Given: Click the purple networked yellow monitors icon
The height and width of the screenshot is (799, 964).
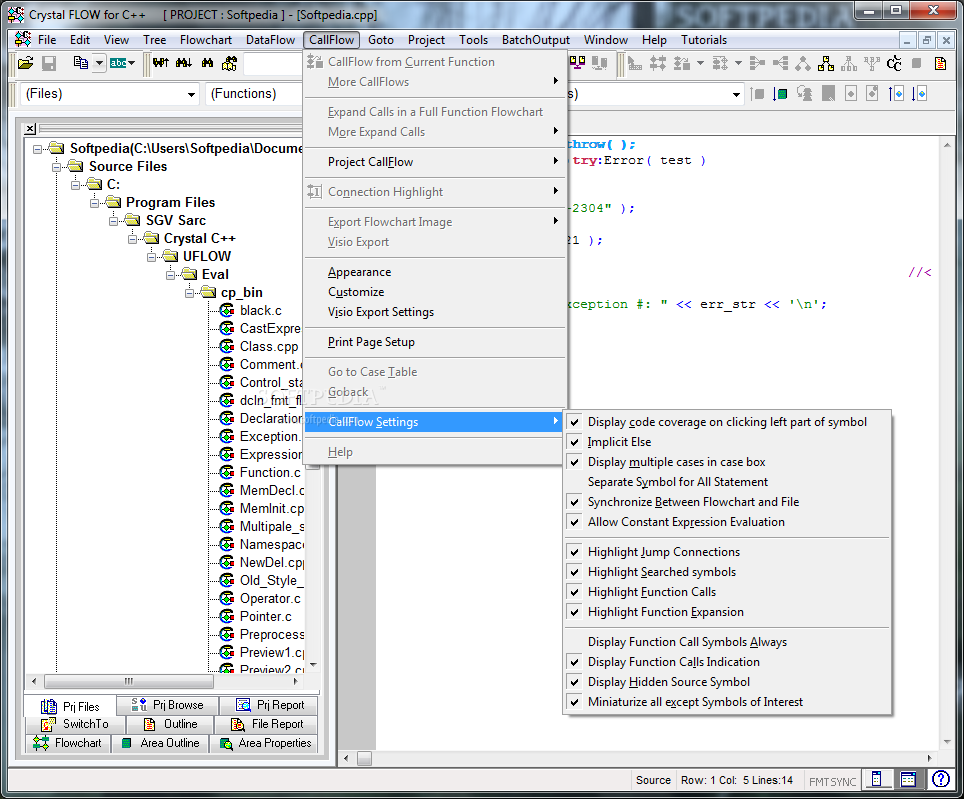Looking at the screenshot, I should click(x=577, y=63).
